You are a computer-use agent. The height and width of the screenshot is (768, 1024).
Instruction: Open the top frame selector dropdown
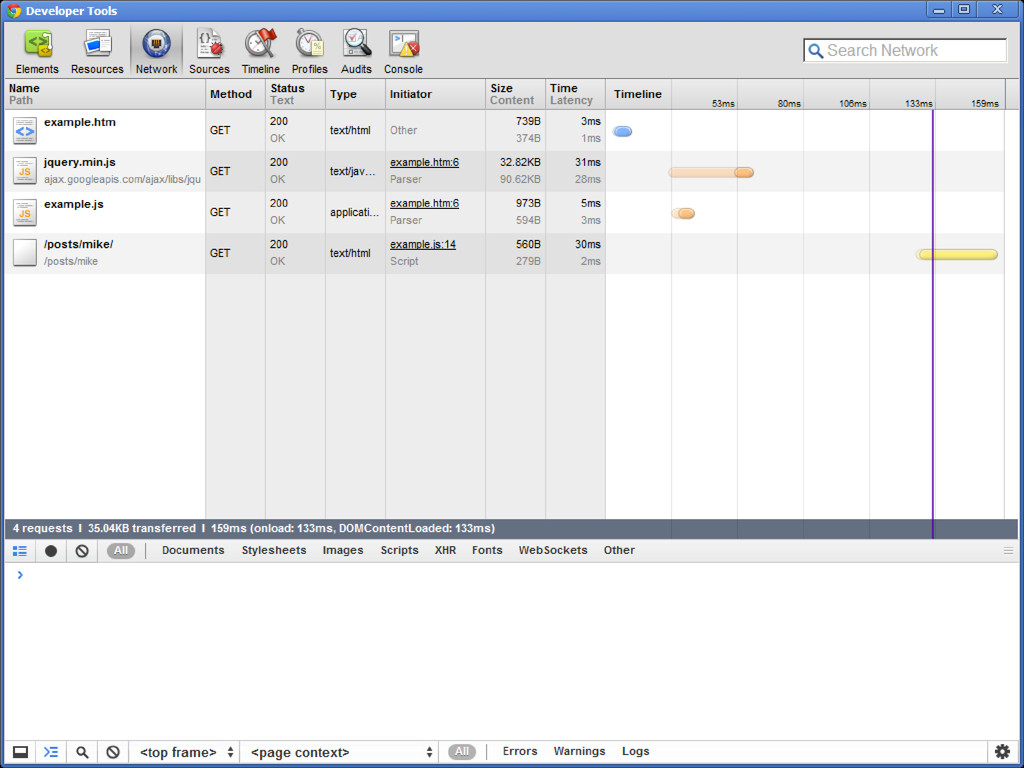pos(185,752)
